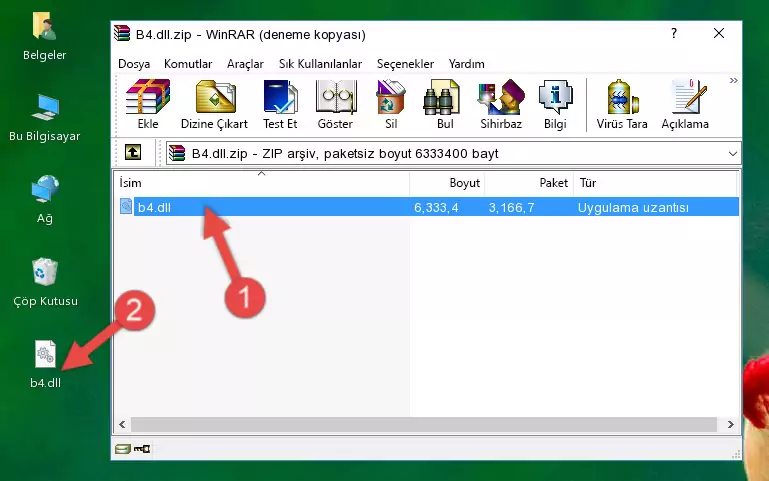Expand the address bar path dropdown
The width and height of the screenshot is (769, 481).
point(733,153)
